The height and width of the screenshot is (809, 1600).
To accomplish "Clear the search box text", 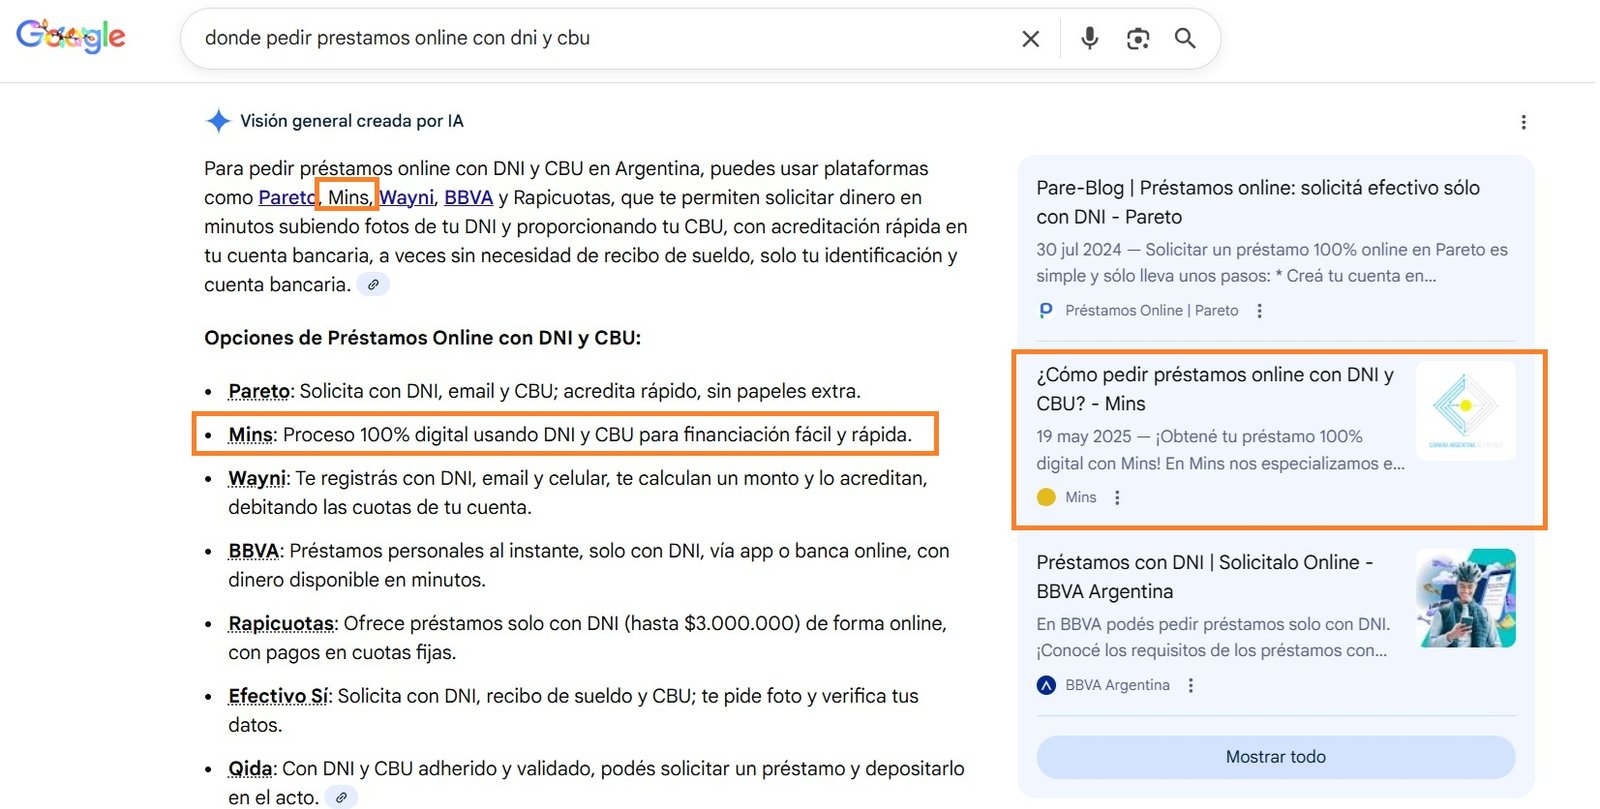I will [1030, 39].
